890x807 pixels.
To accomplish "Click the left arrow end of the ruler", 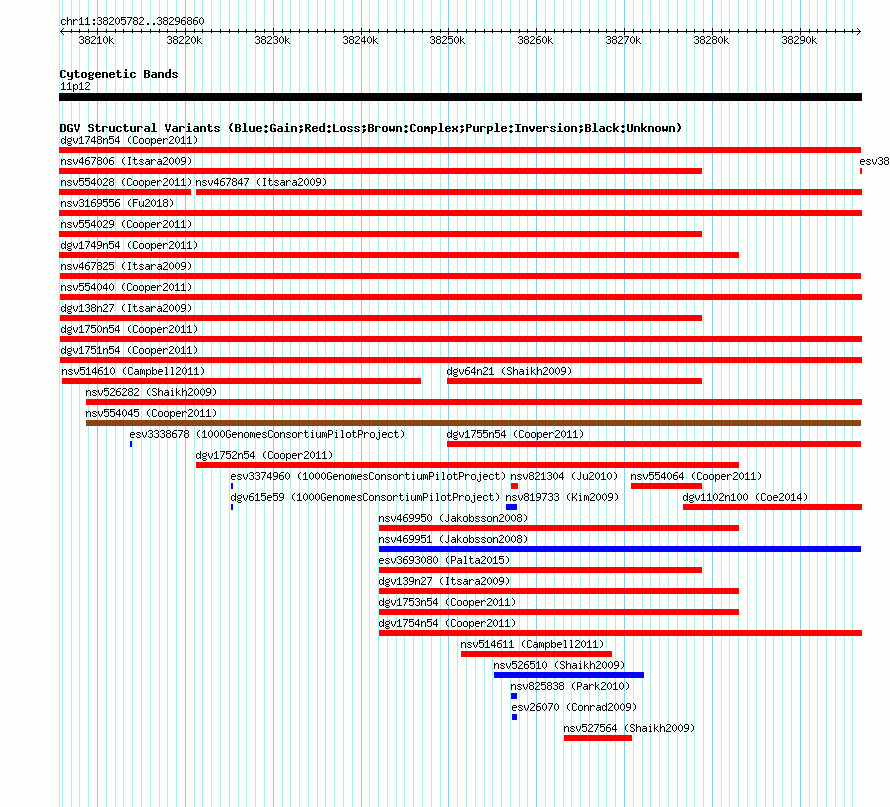I will [62, 31].
